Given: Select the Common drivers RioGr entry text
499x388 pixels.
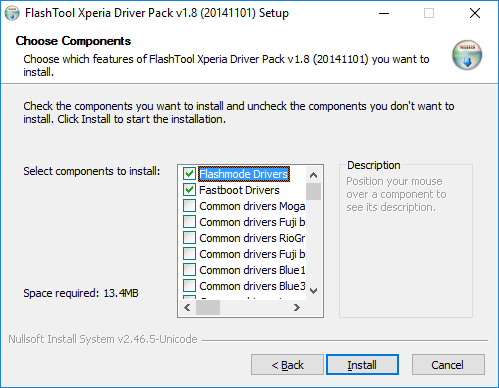Looking at the screenshot, I should [x=252, y=238].
